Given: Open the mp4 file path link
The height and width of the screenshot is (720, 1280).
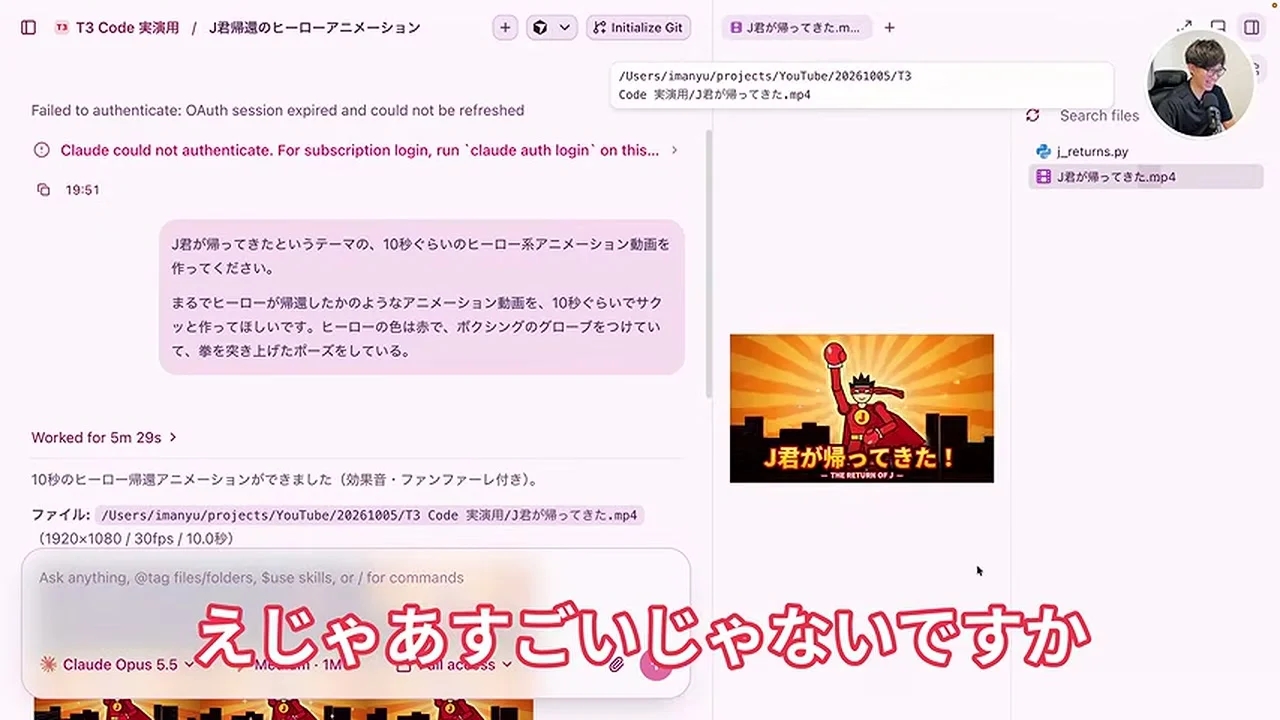Looking at the screenshot, I should (369, 516).
